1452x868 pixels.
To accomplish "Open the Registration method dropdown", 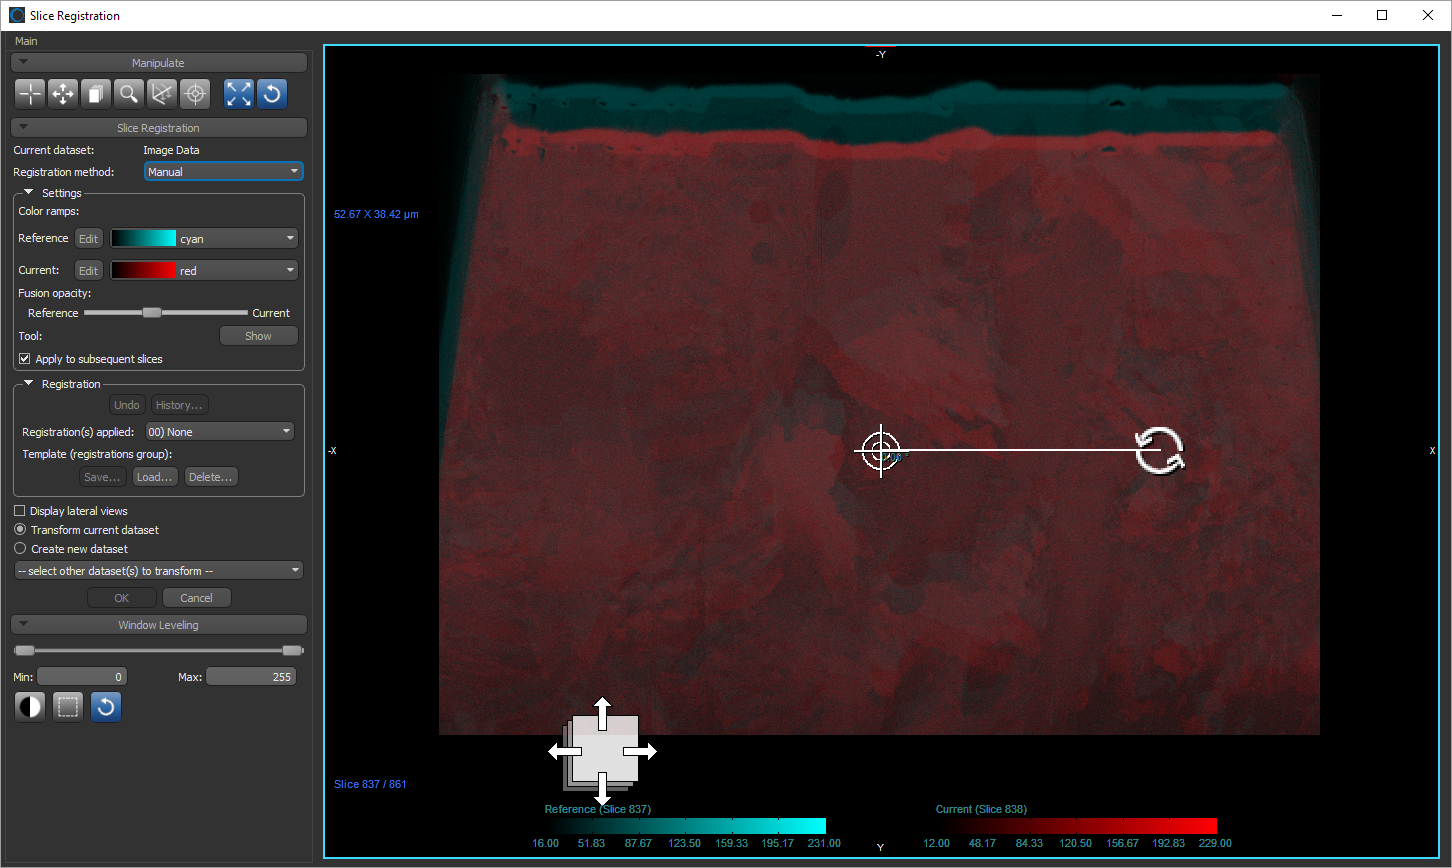I will click(223, 172).
